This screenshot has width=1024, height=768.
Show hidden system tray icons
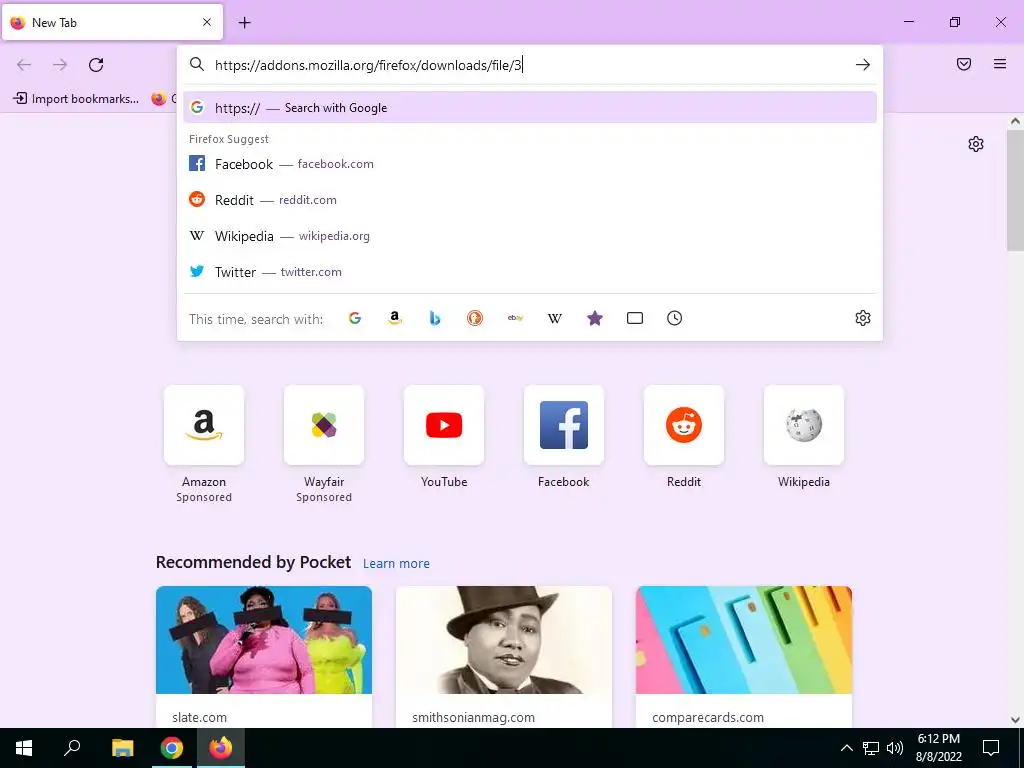(x=846, y=748)
